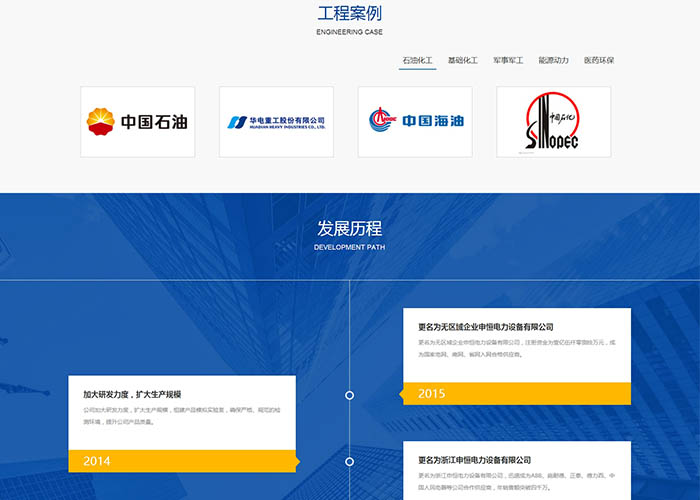This screenshot has width=700, height=500.
Task: Switch to the 医药环保 tab
Action: pos(599,60)
